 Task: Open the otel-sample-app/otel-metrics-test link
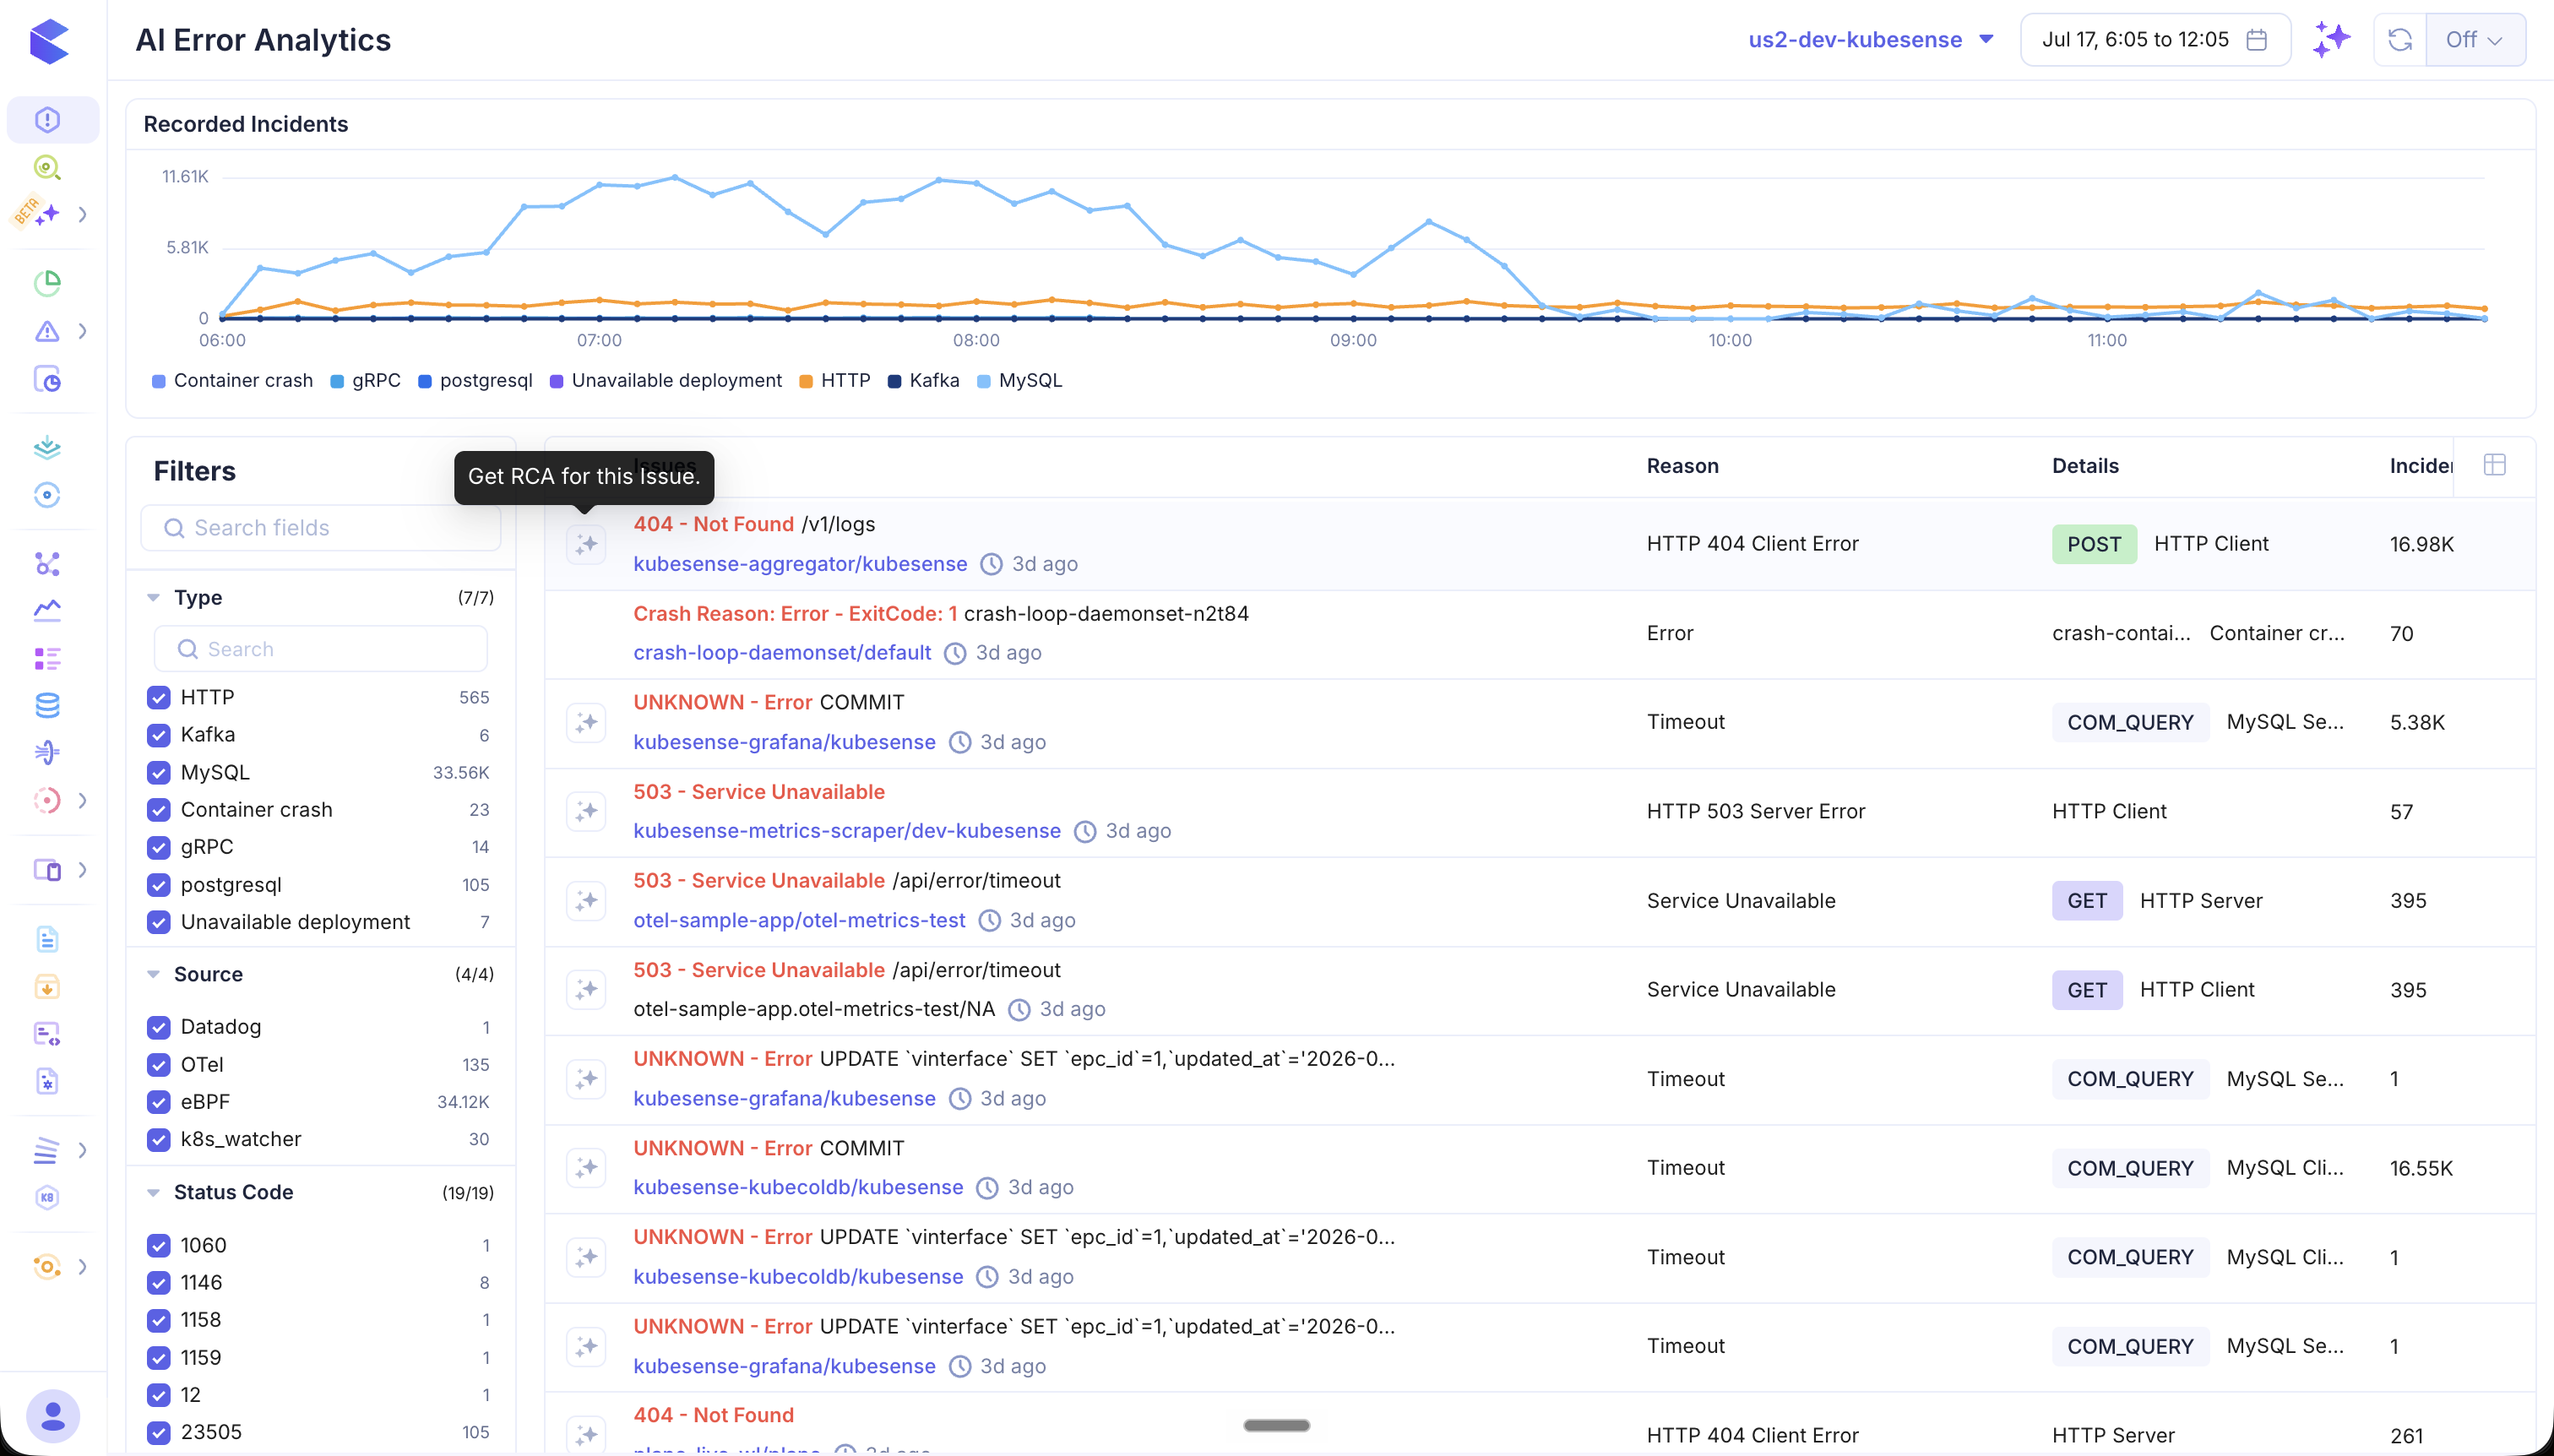(799, 920)
